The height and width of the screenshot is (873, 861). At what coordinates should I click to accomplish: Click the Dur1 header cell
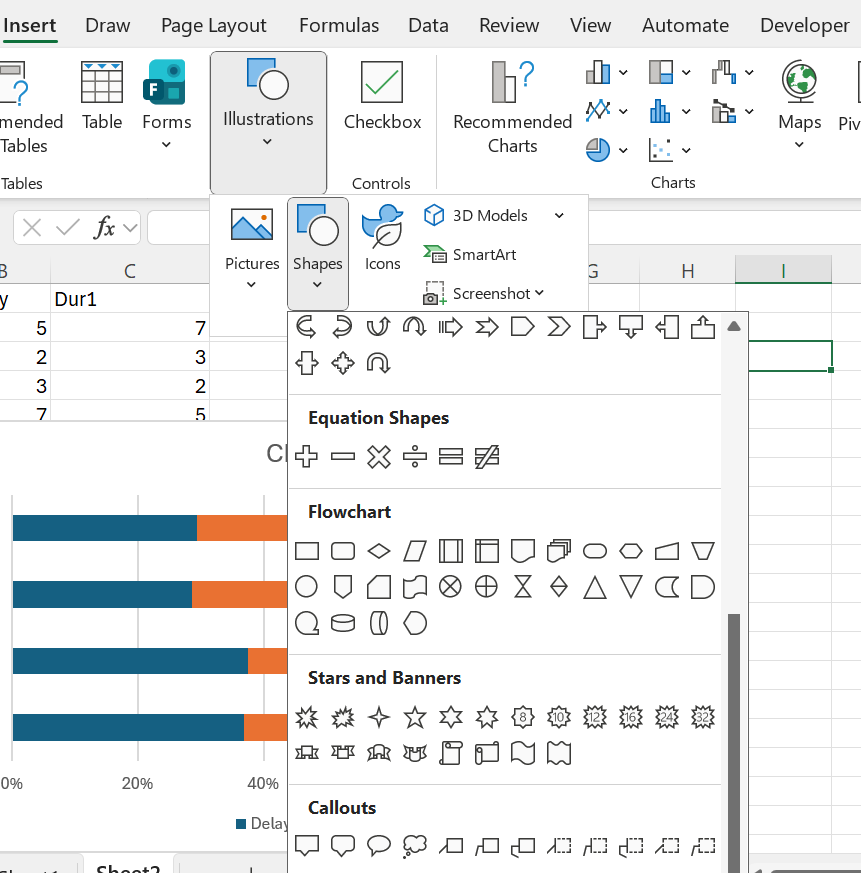pyautogui.click(x=130, y=299)
